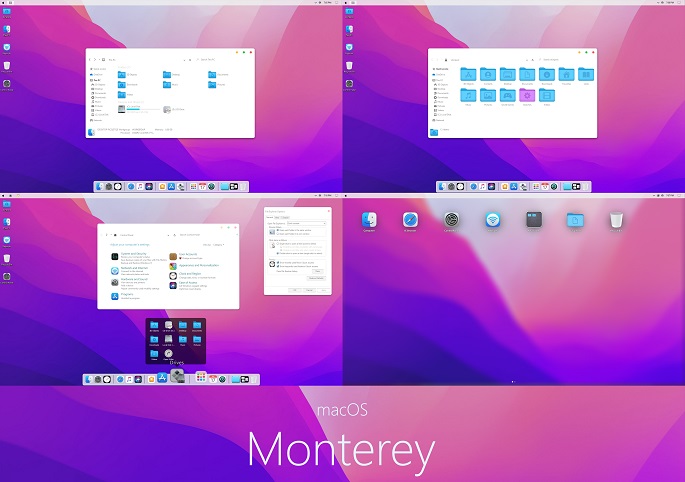Open the Recycle Bin icon on Launchpad desktop
Screen dimensions: 685x482
[616, 220]
